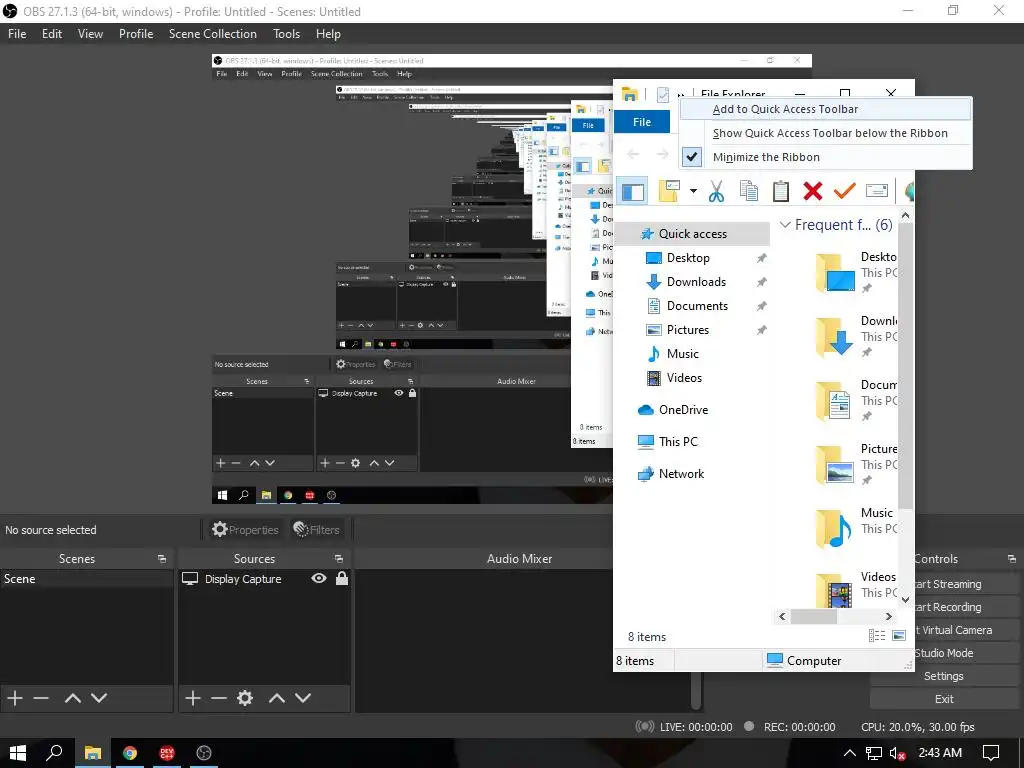The image size is (1024, 768).
Task: Toggle Display Capture visibility eye icon
Action: [x=319, y=579]
